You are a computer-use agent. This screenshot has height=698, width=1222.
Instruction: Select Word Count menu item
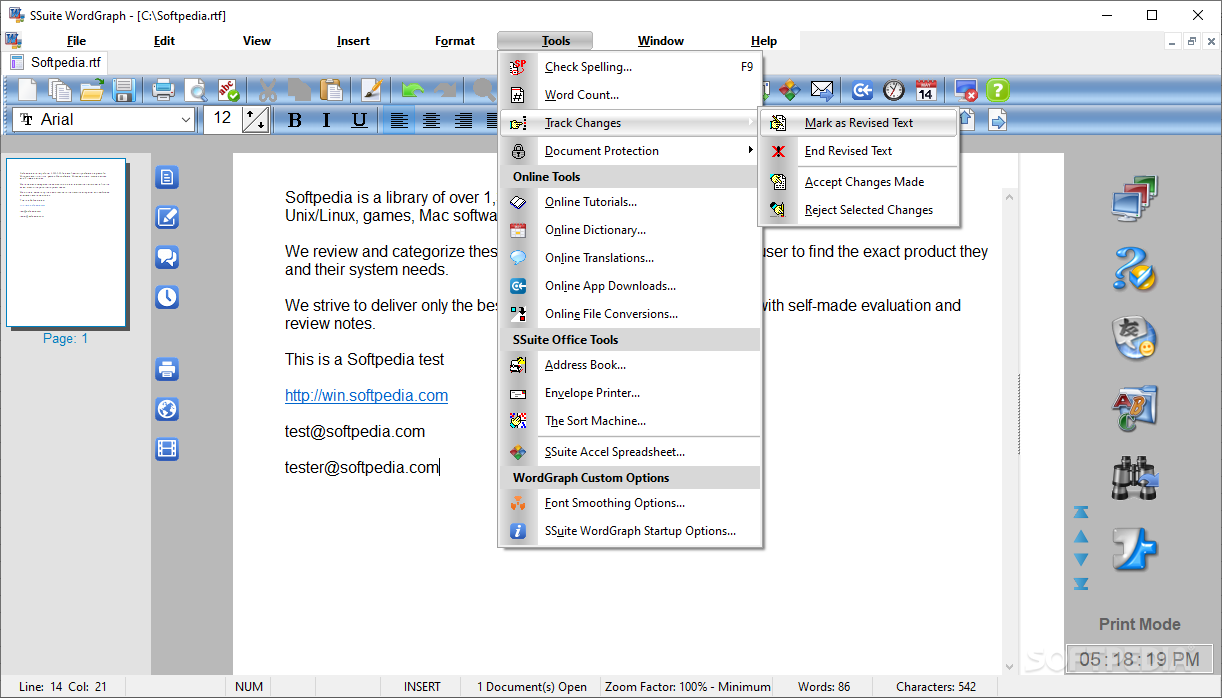point(631,95)
